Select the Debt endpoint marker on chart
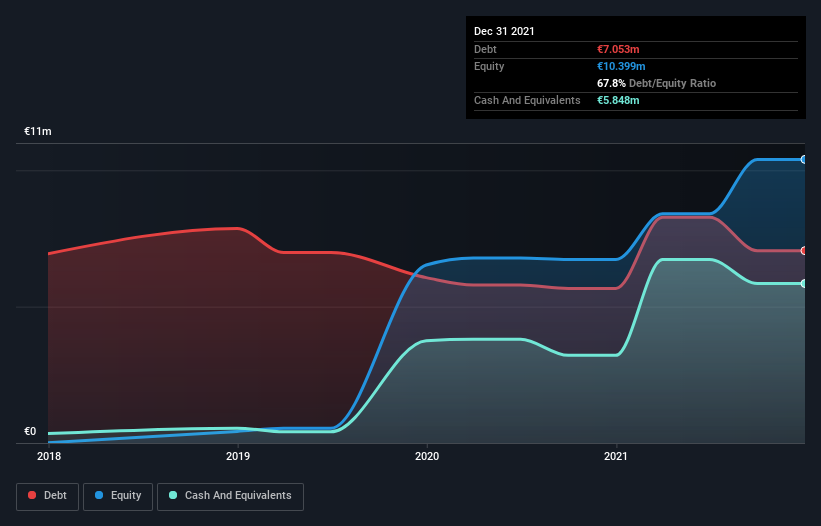The image size is (821, 526). pyautogui.click(x=804, y=251)
